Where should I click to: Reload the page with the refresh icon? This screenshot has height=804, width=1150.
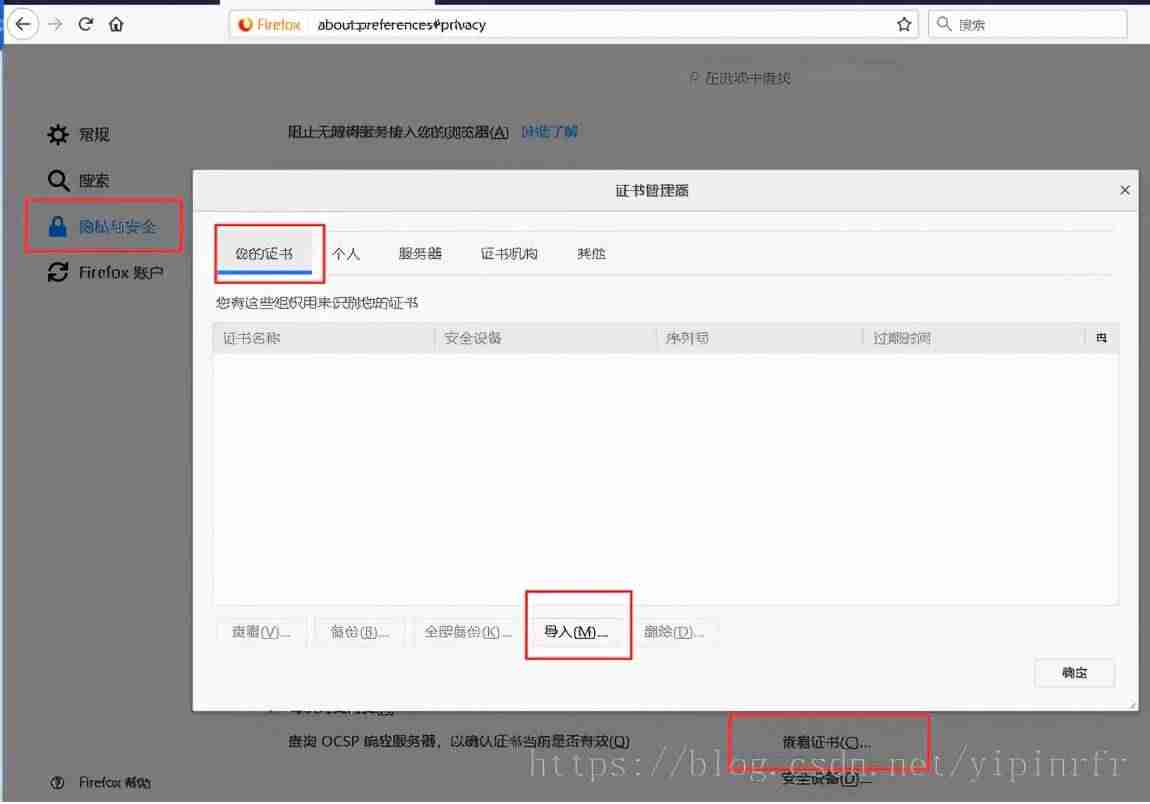tap(86, 24)
